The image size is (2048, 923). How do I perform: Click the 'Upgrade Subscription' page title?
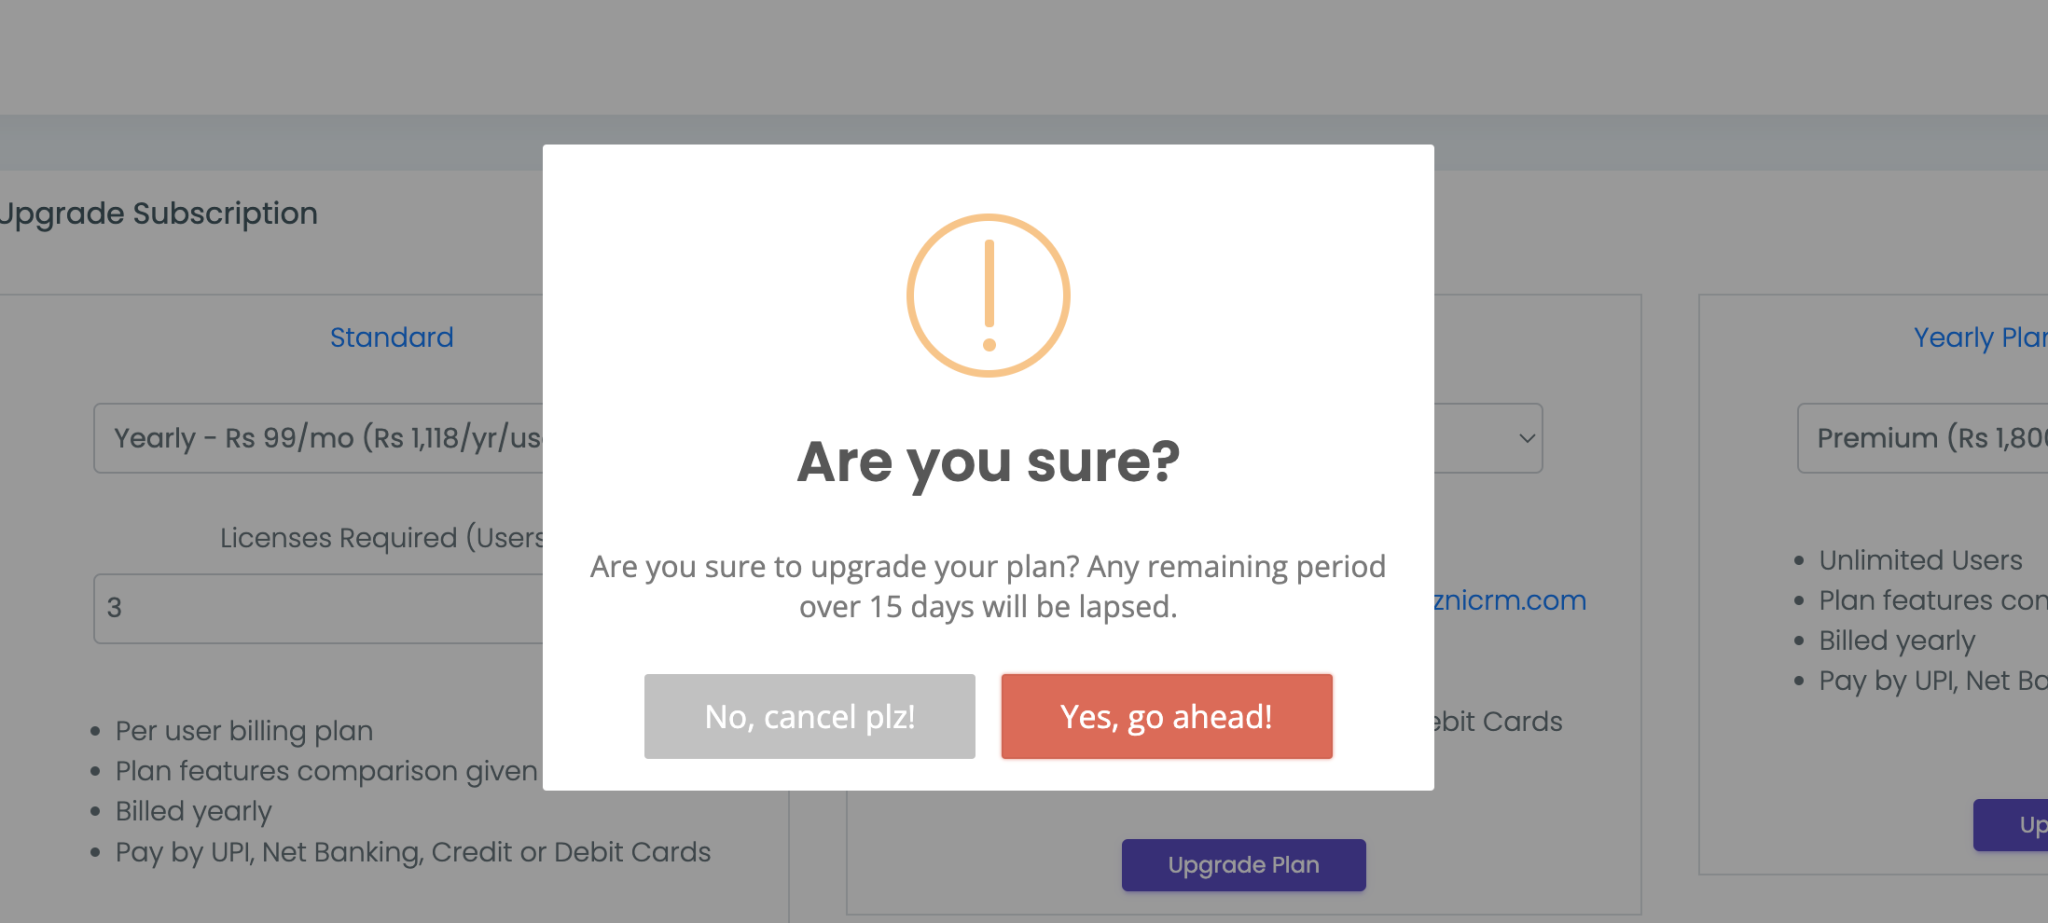(158, 213)
